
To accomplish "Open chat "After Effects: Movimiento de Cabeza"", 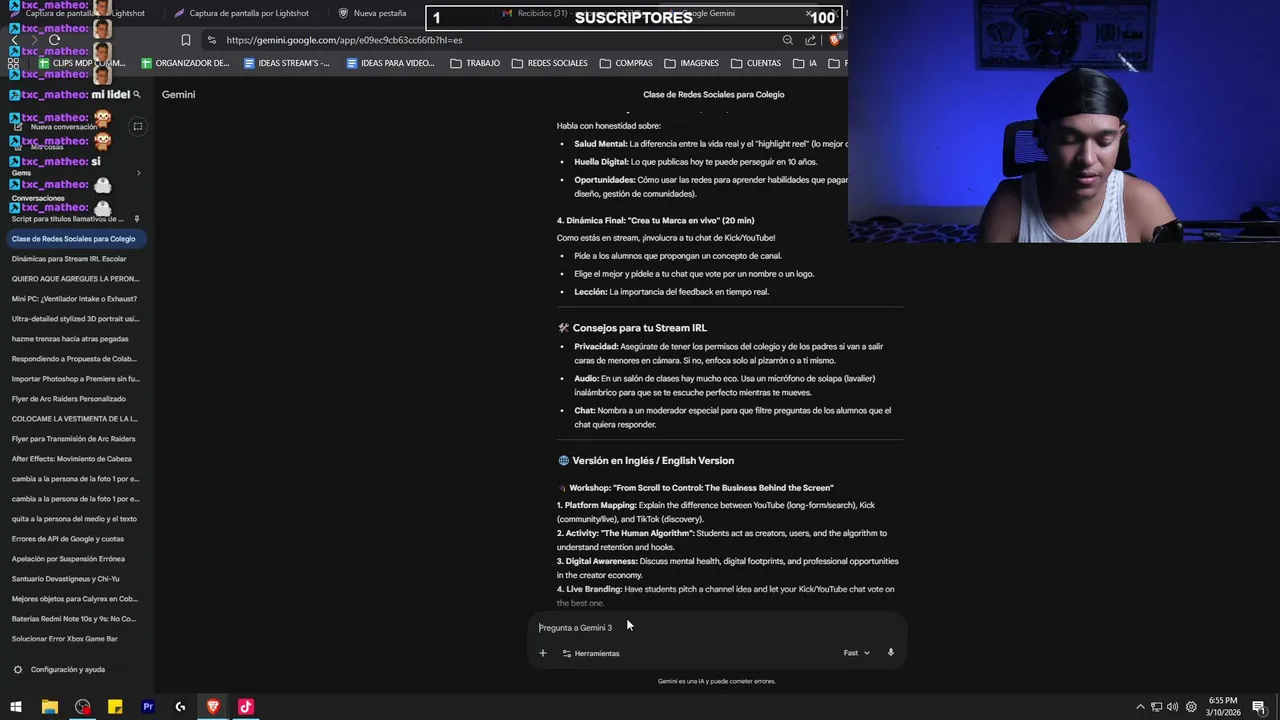I will pyautogui.click(x=74, y=459).
